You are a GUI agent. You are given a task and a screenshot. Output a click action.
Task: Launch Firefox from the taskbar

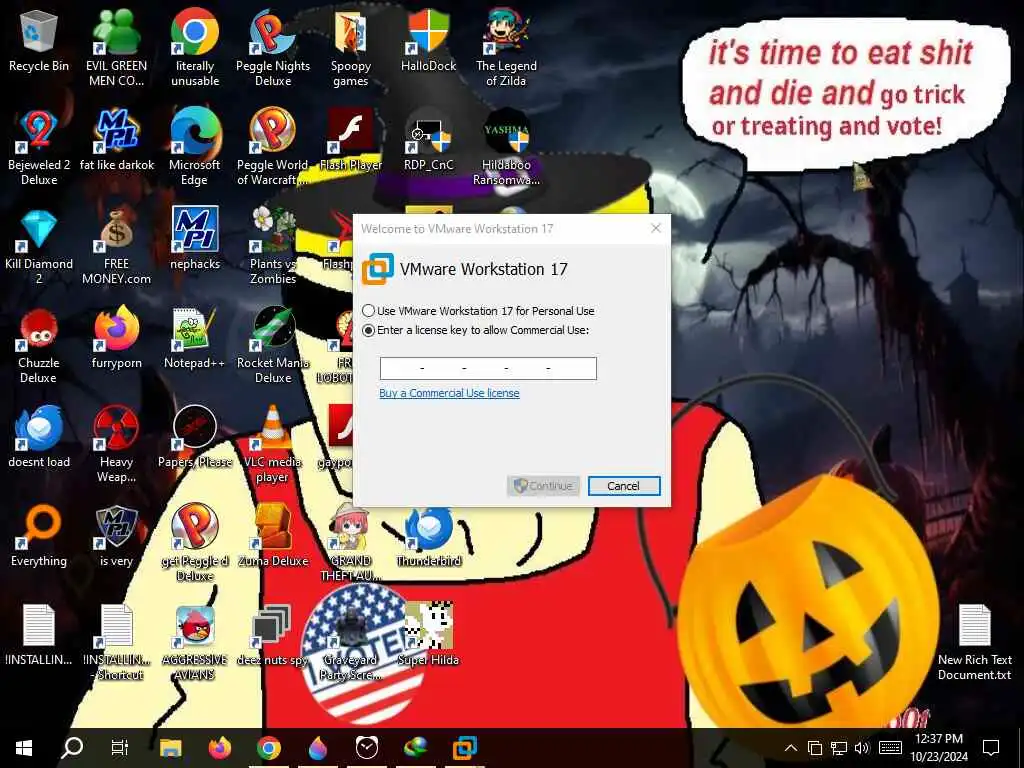coord(220,748)
